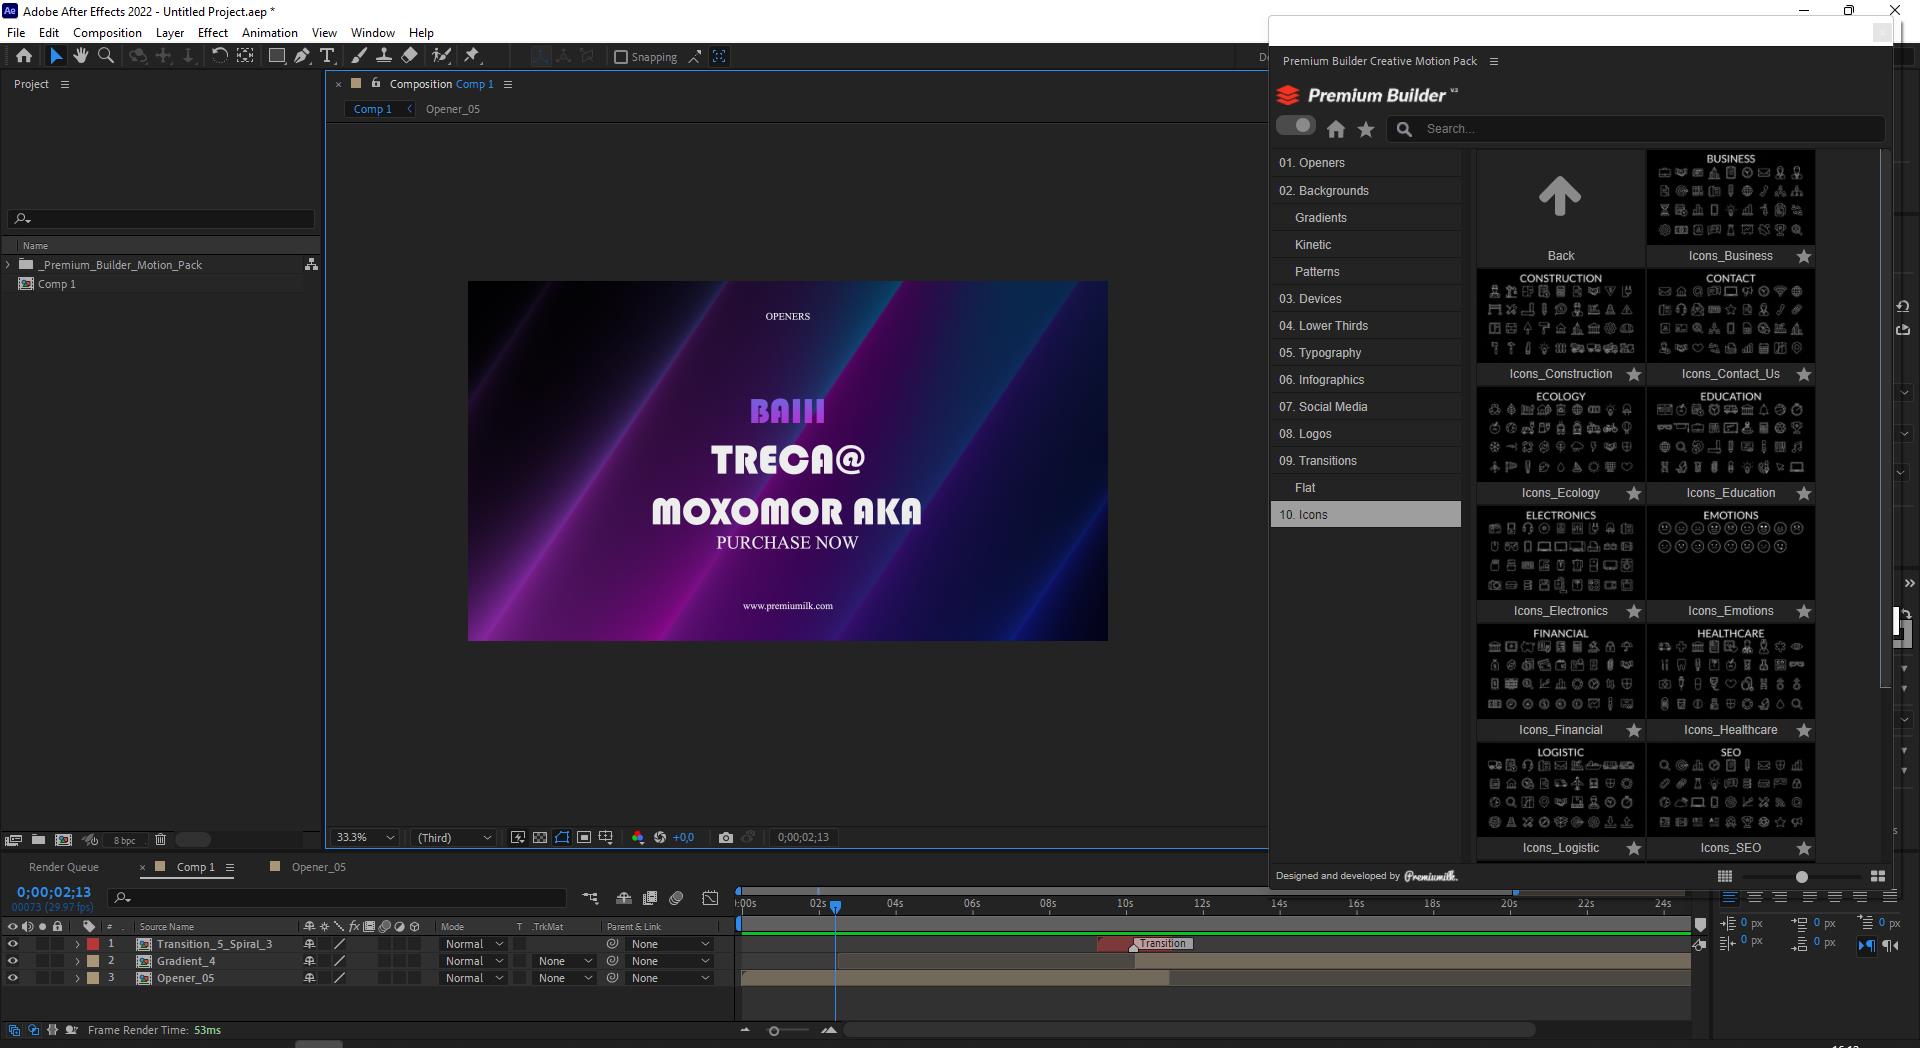1920x1048 pixels.
Task: Select the Selection (arrow) tool
Action: (56, 57)
